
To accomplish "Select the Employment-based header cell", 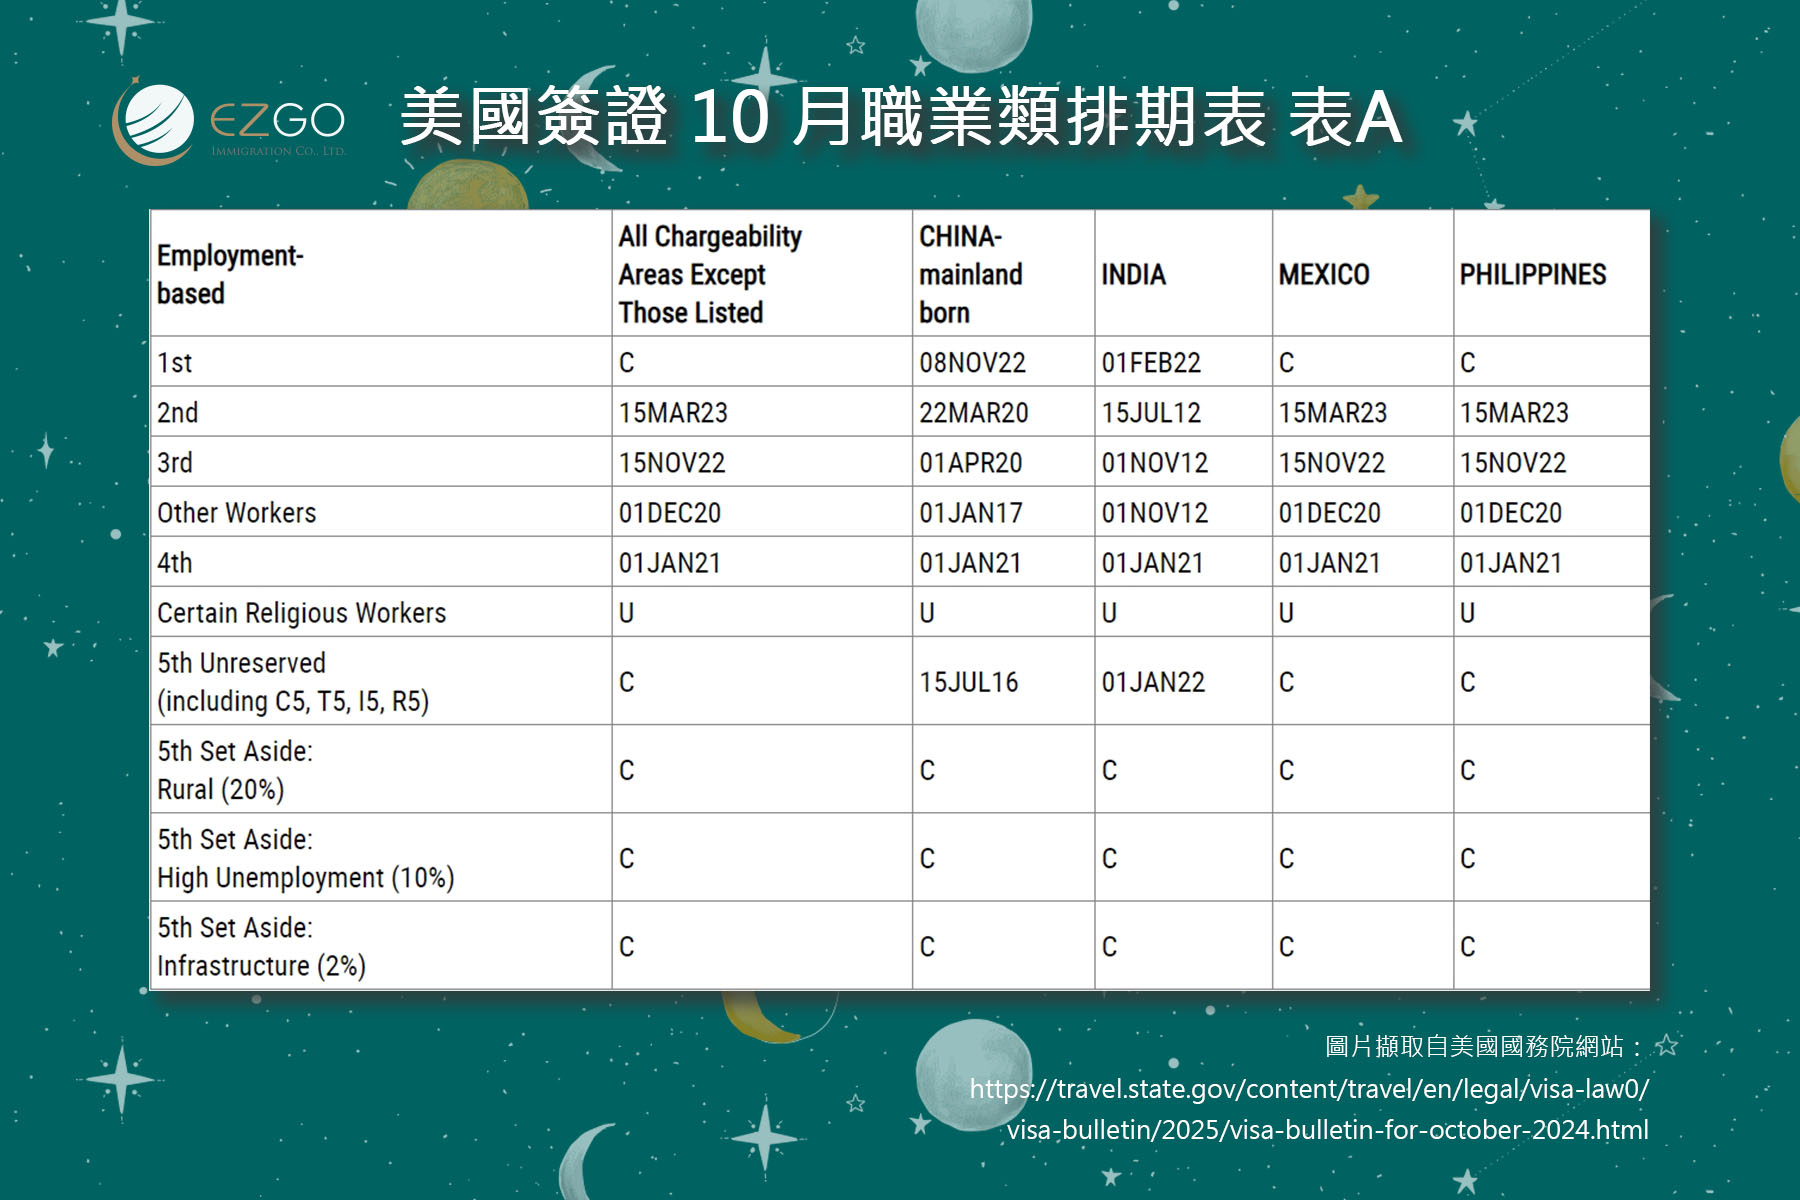I will pyautogui.click(x=230, y=274).
